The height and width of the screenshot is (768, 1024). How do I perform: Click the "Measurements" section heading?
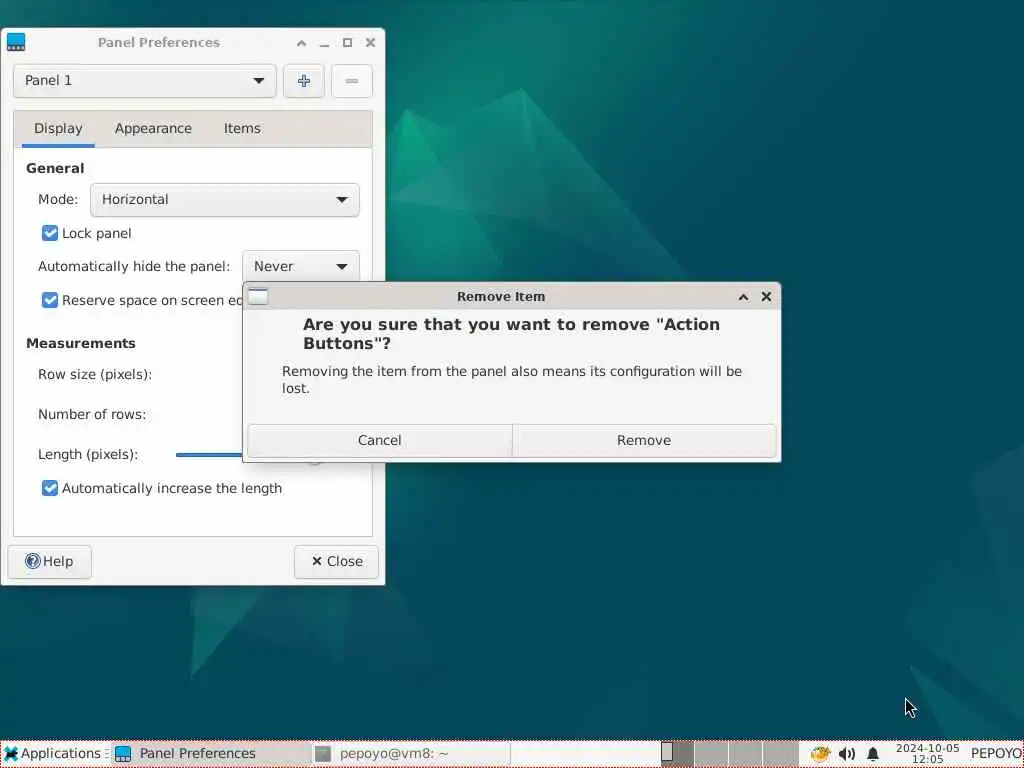(81, 344)
